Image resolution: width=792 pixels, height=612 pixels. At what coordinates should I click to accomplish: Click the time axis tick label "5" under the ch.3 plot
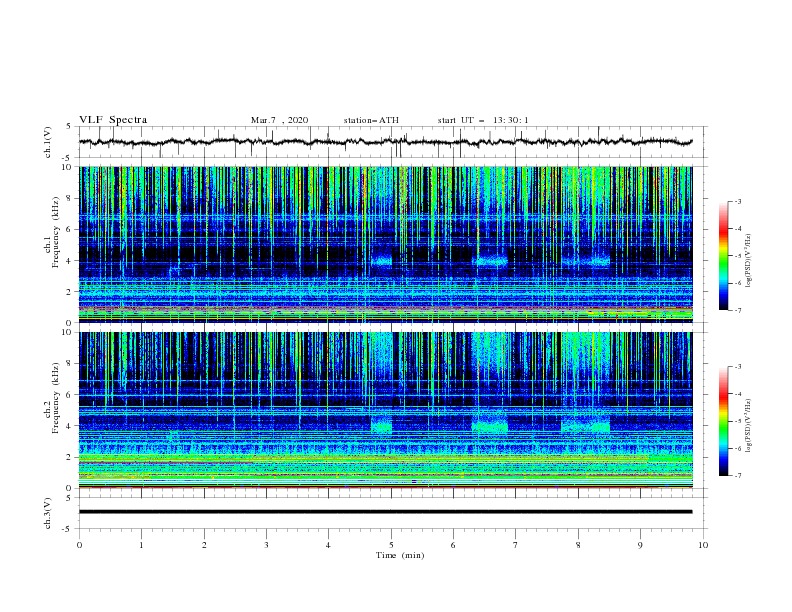pos(391,545)
